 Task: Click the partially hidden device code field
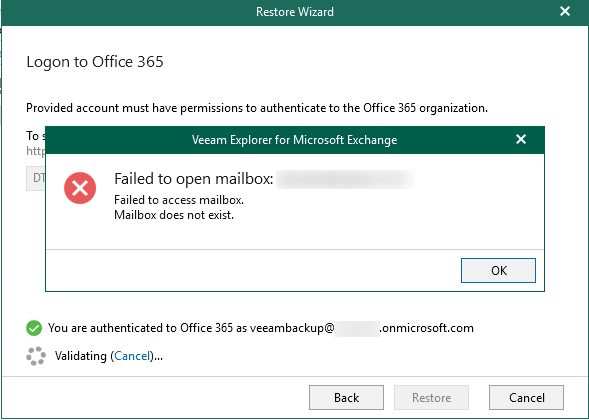(x=36, y=178)
